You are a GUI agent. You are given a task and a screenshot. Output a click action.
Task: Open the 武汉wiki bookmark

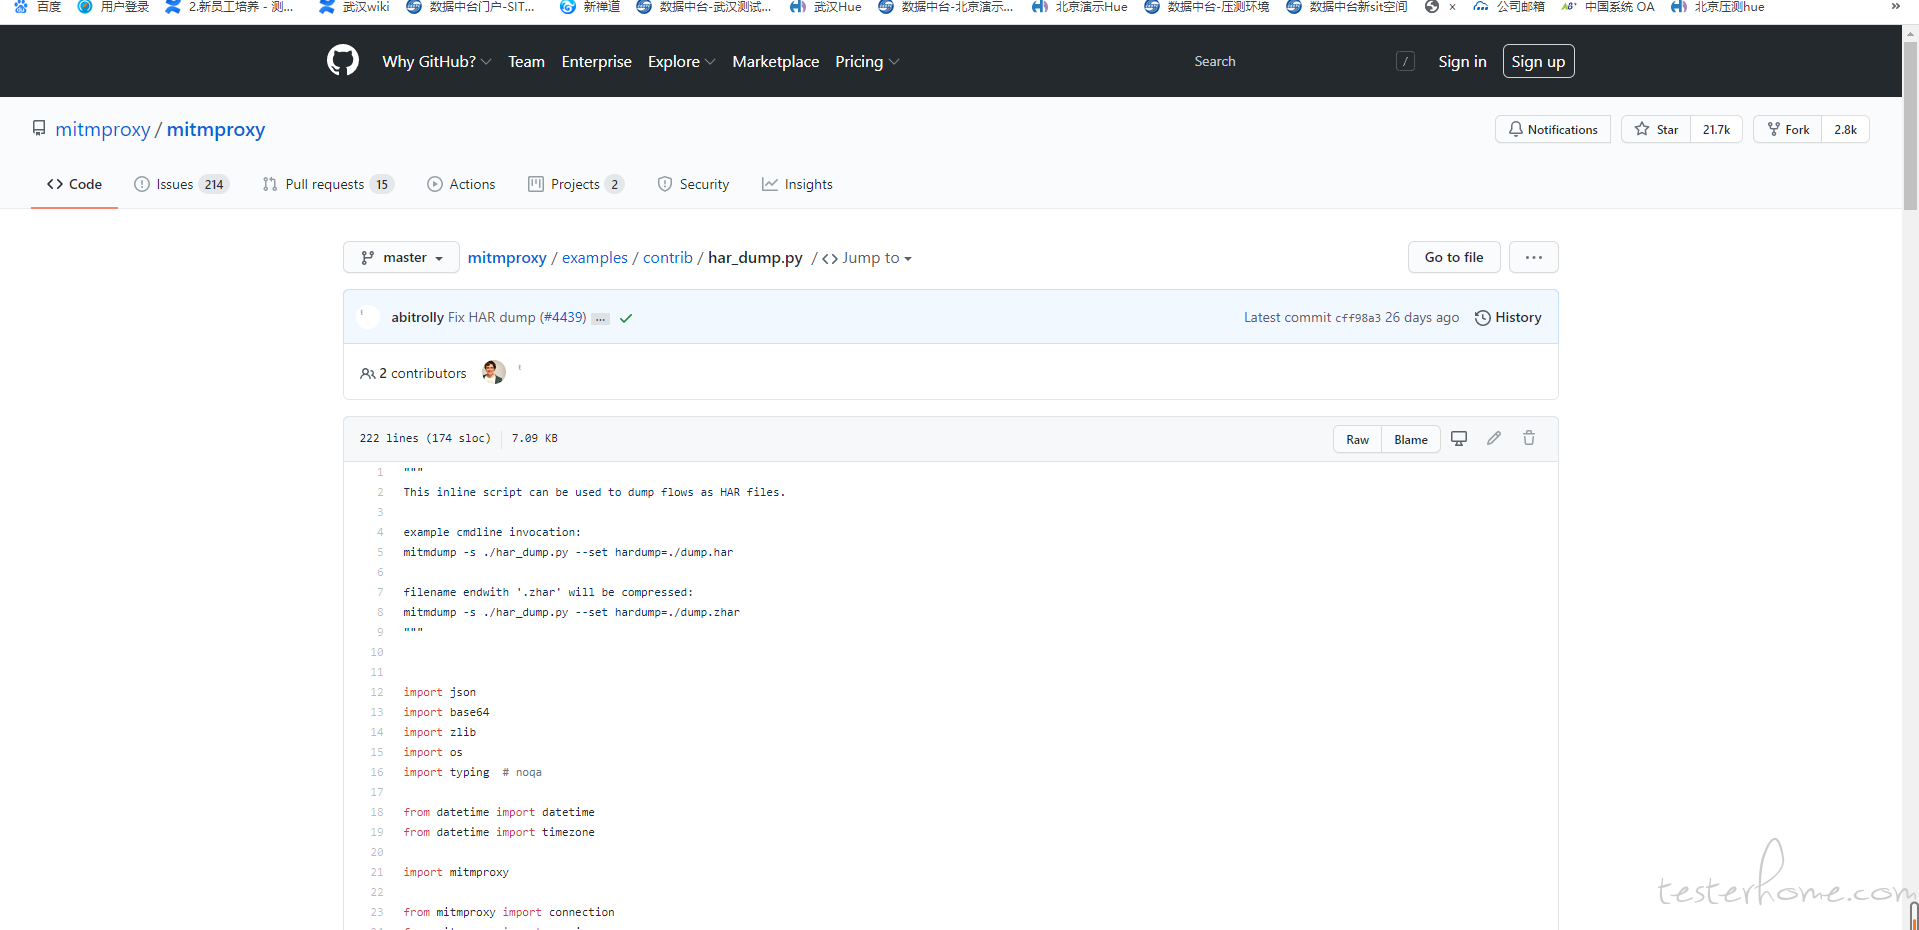click(x=354, y=7)
